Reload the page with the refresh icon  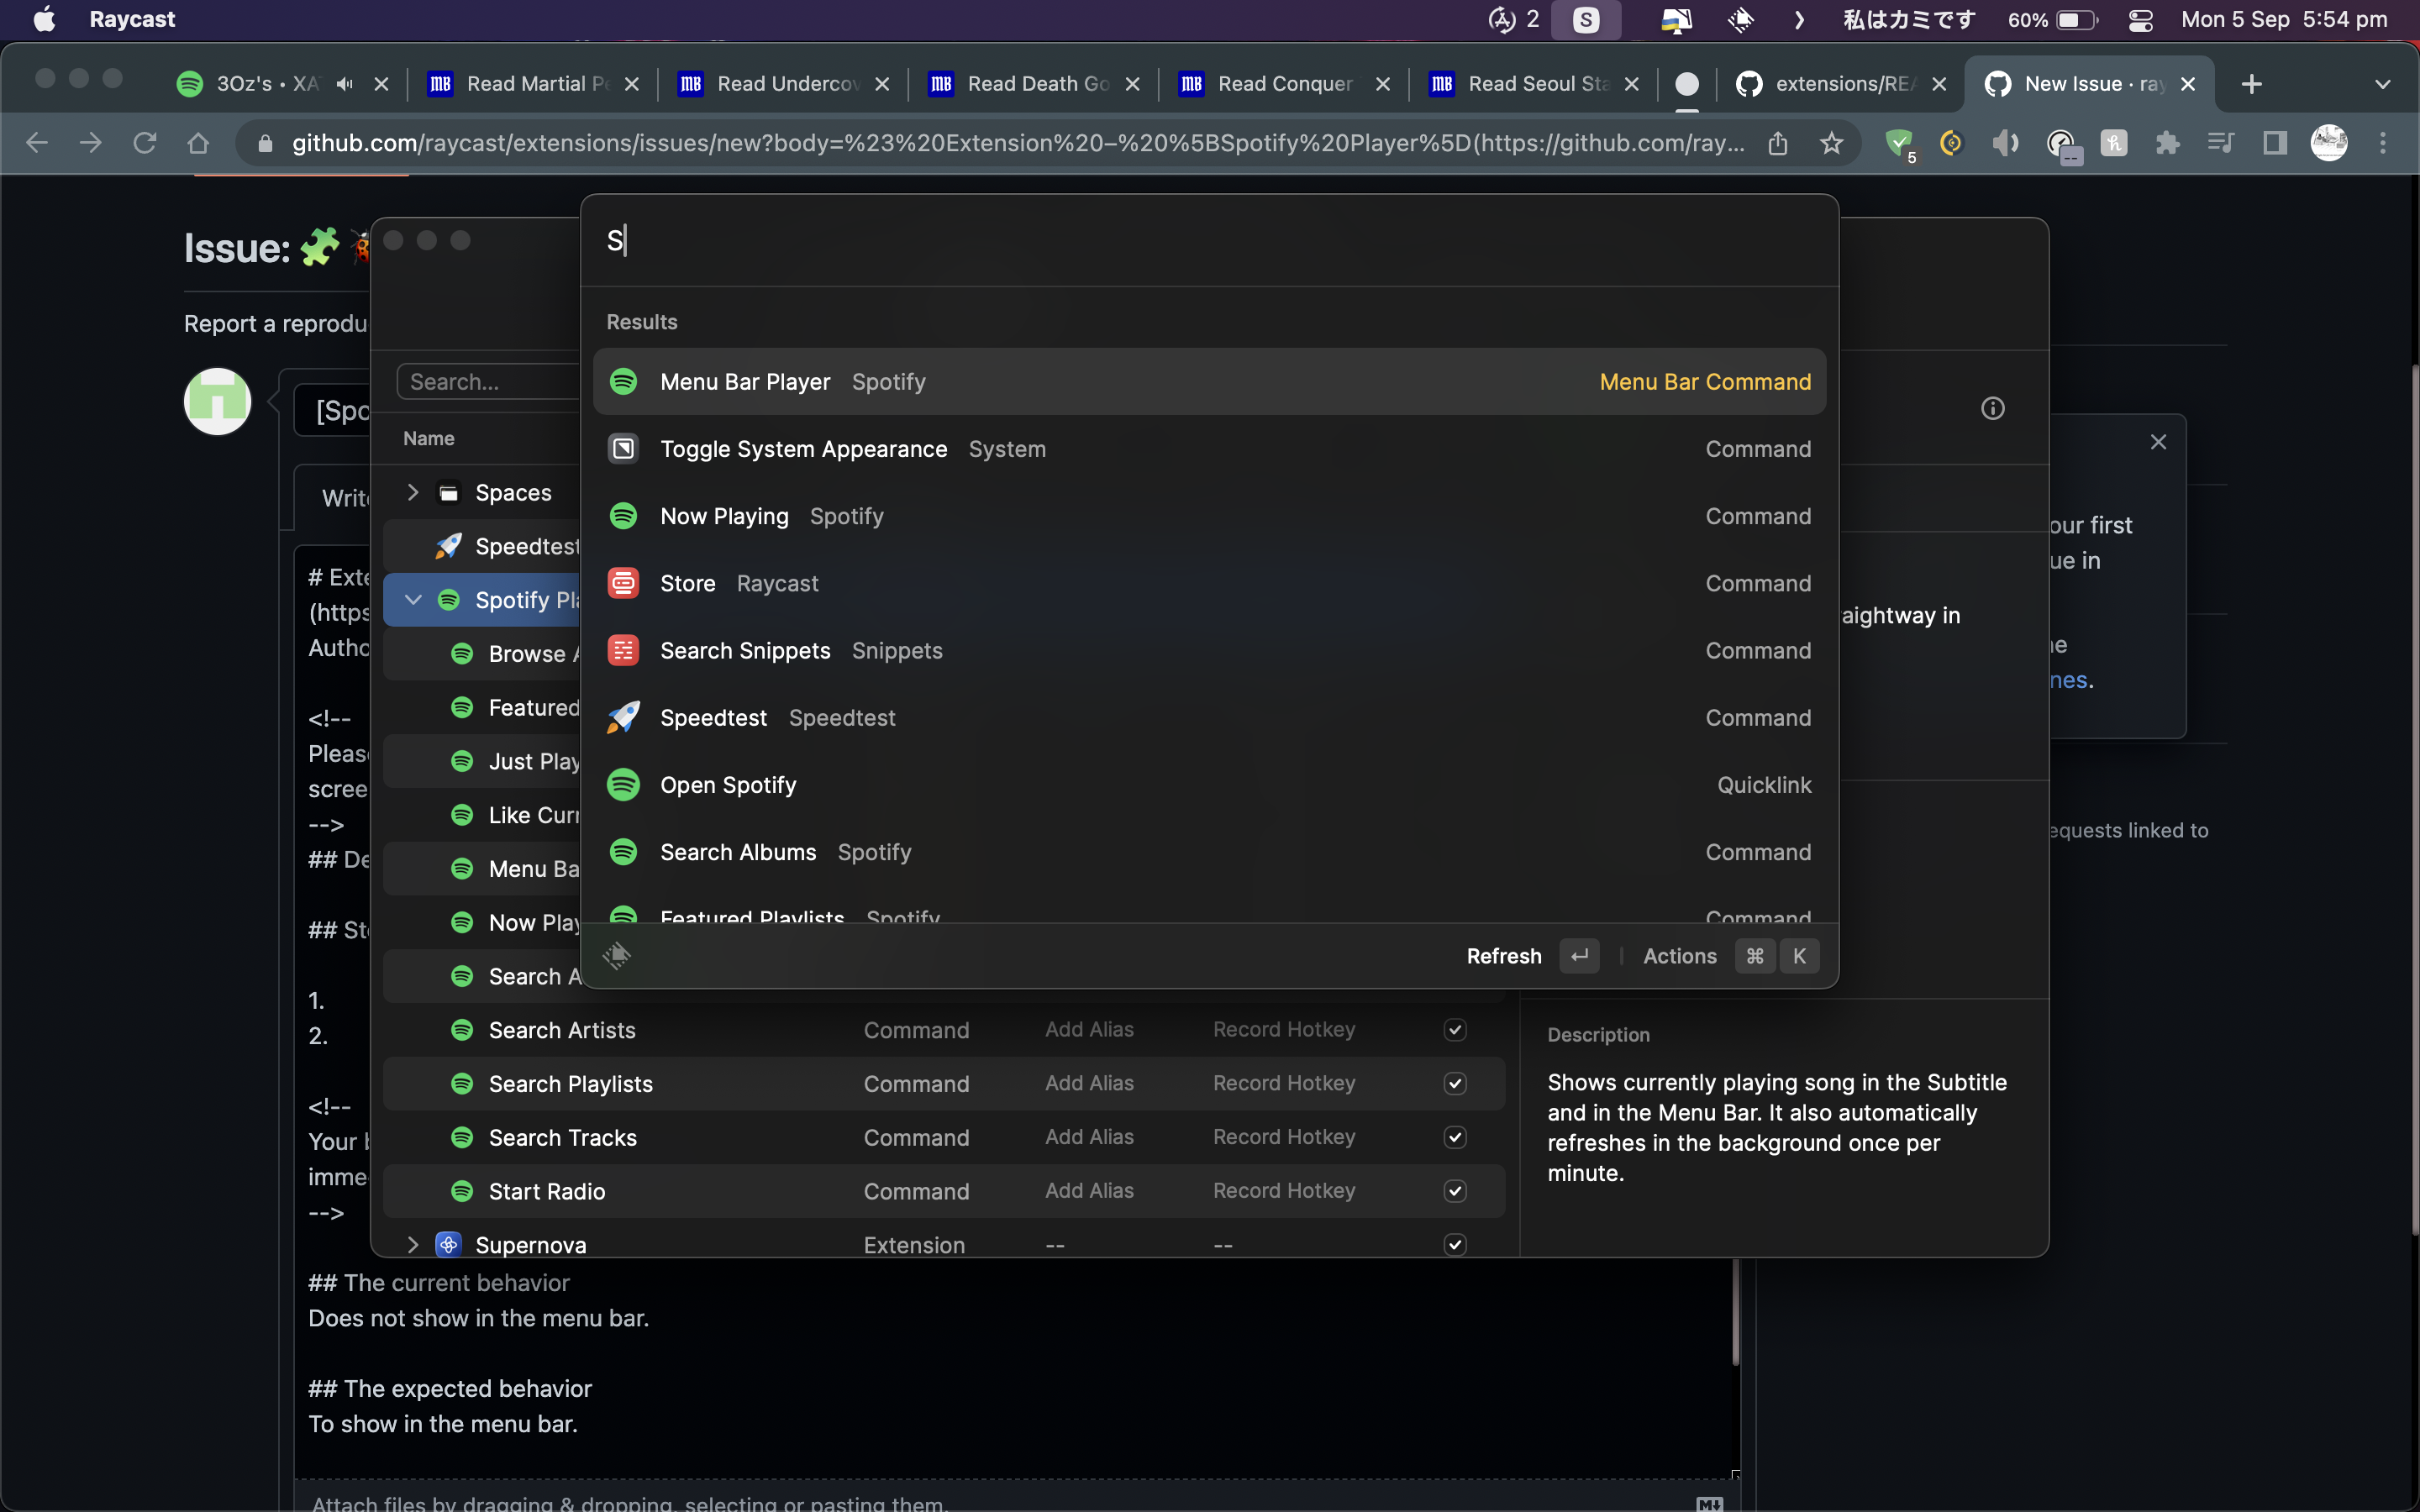(145, 143)
